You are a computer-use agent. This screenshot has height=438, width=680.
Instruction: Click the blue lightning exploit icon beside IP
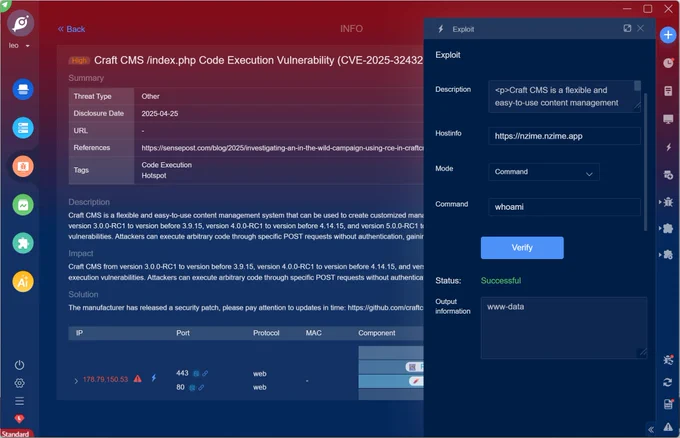pyautogui.click(x=154, y=378)
